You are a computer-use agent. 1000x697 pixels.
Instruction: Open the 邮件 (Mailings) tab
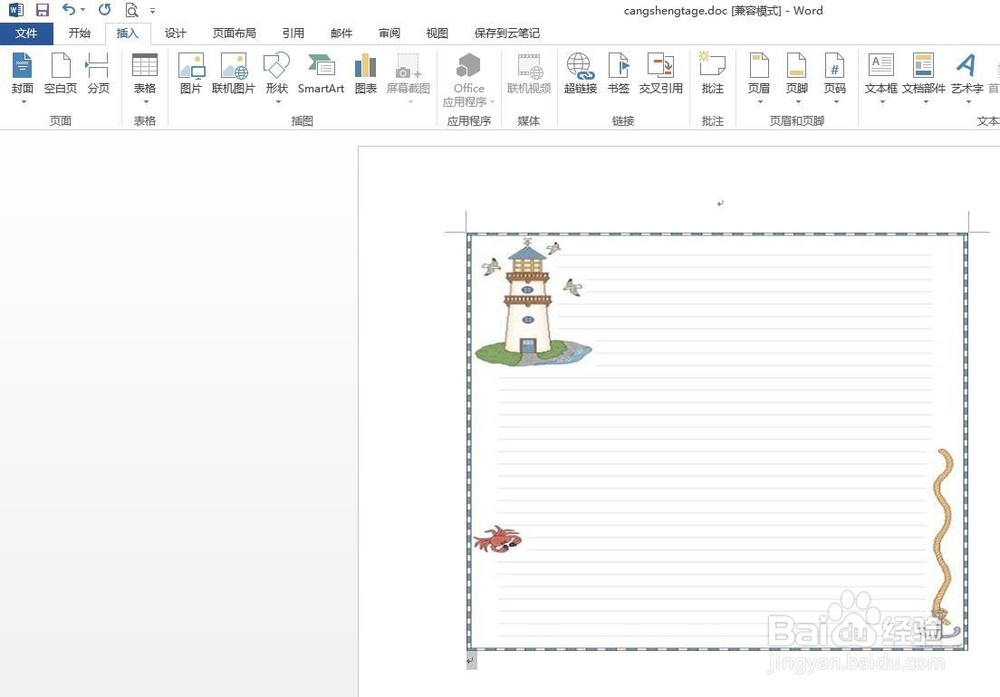point(341,33)
